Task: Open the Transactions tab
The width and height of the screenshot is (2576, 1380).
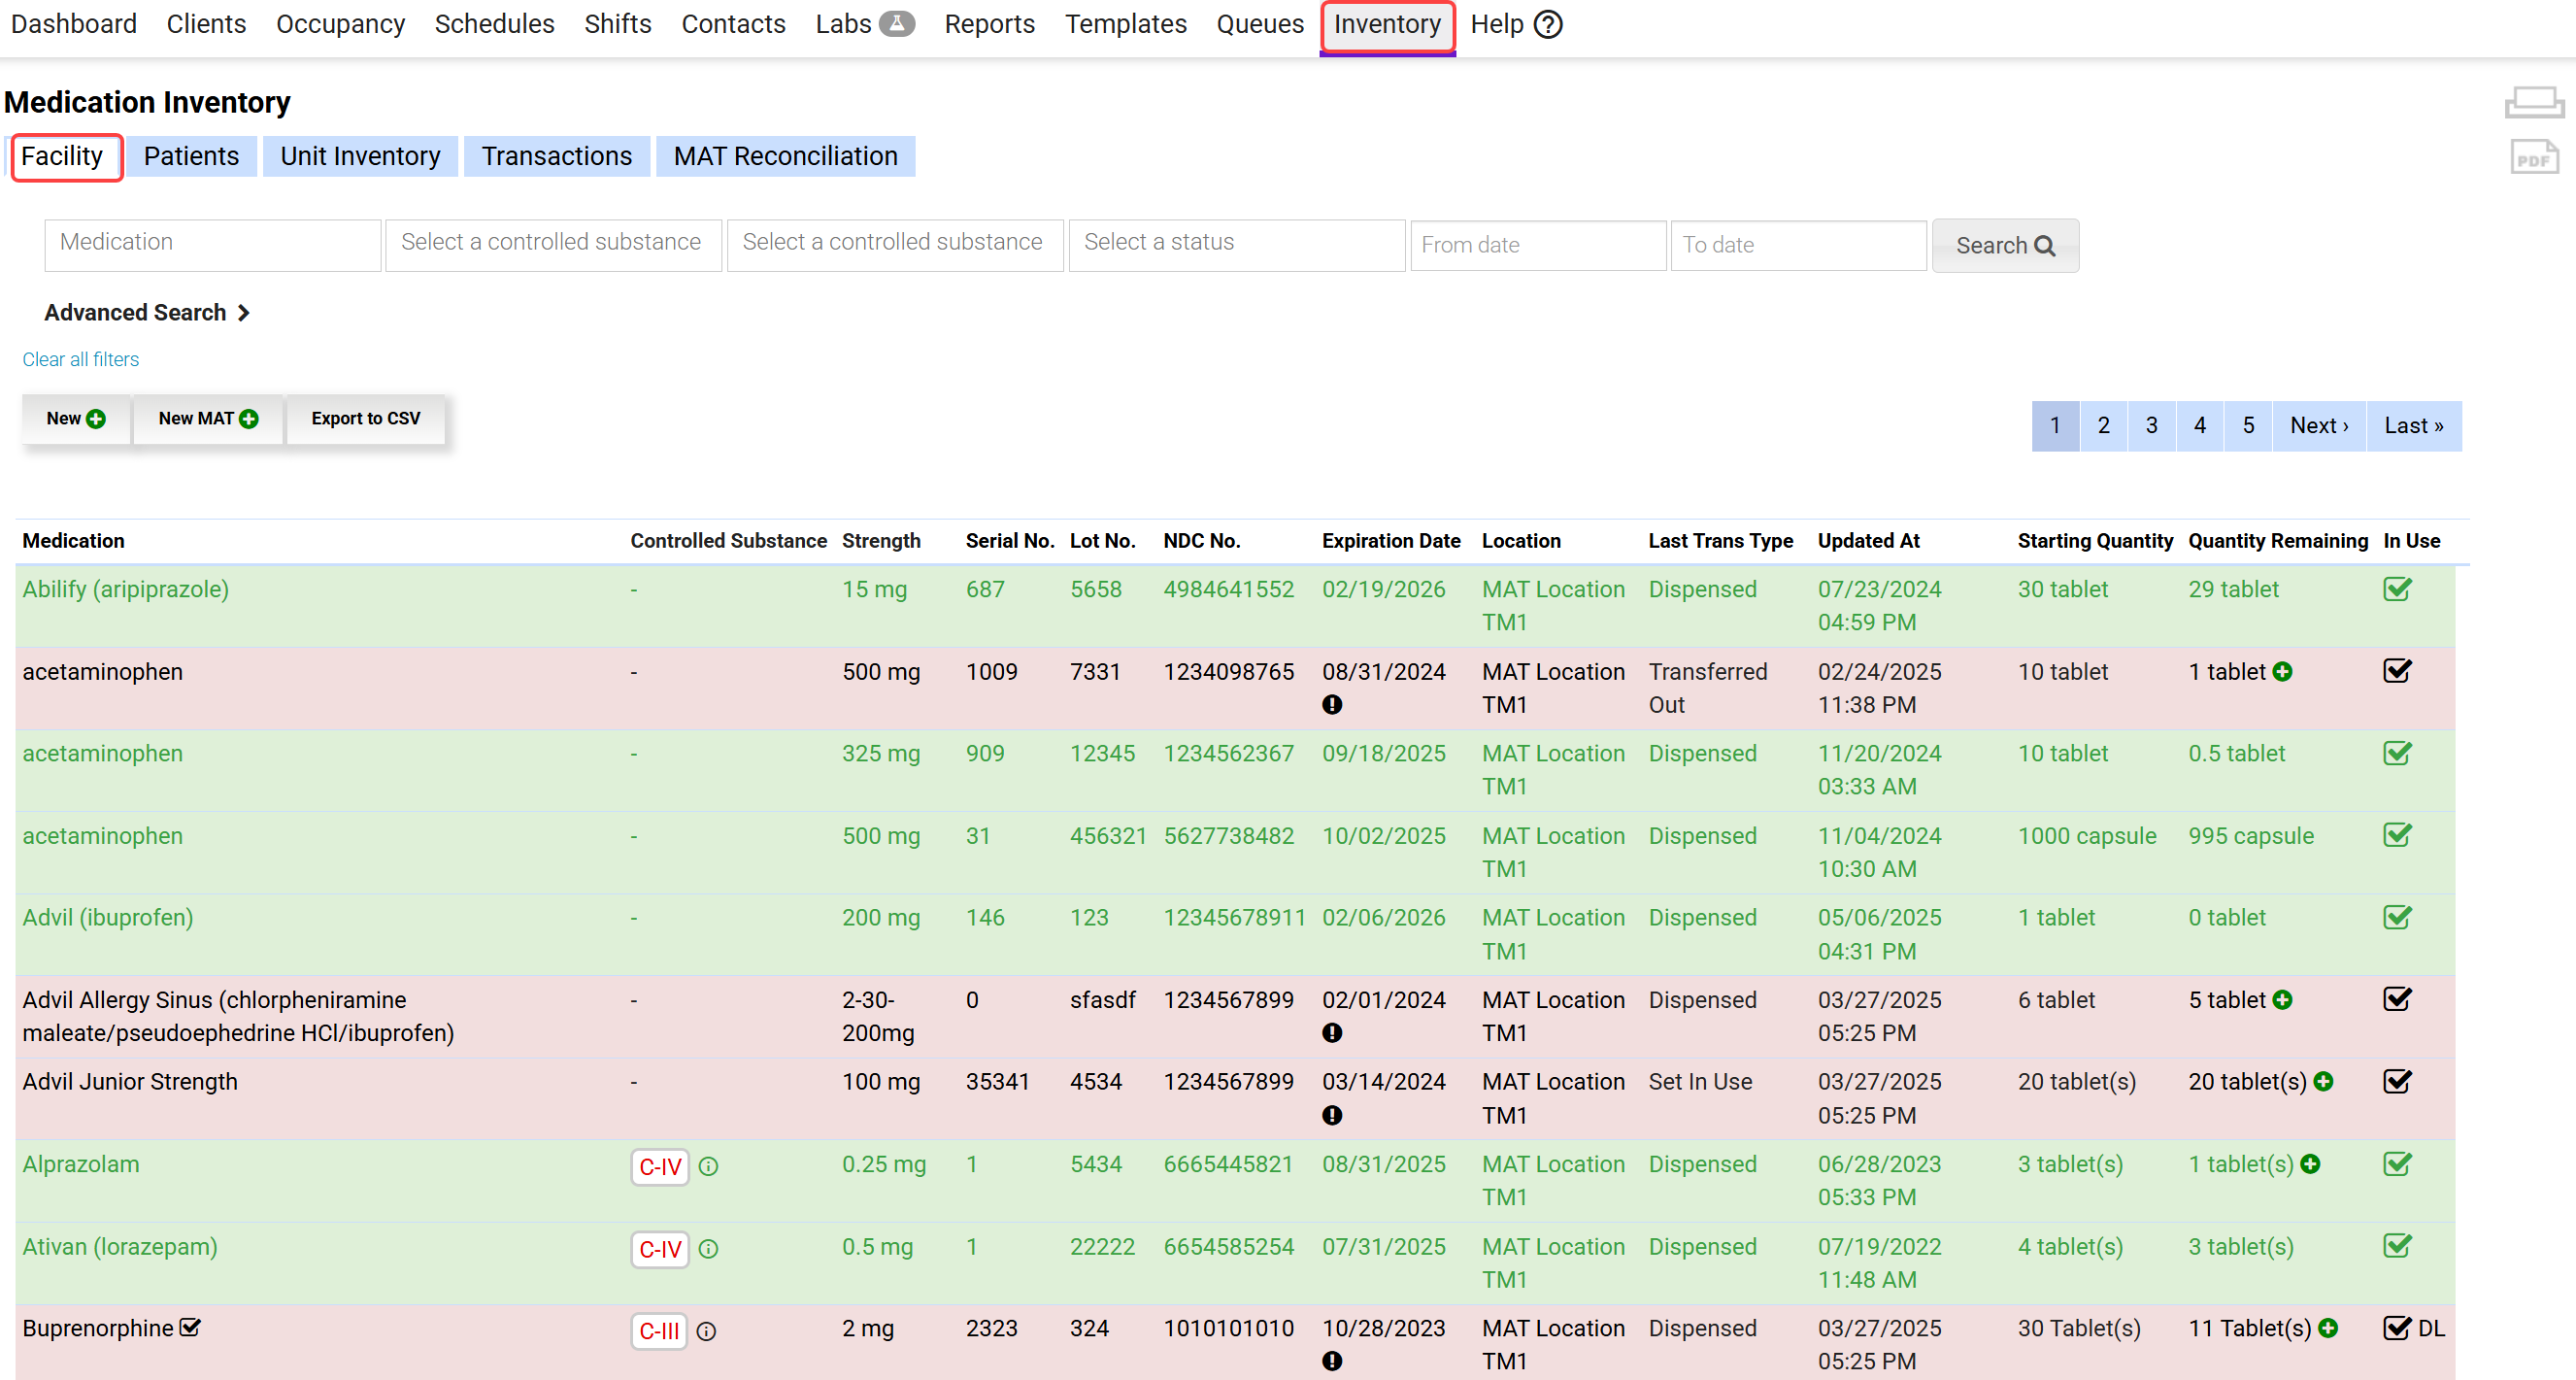Action: tap(557, 156)
